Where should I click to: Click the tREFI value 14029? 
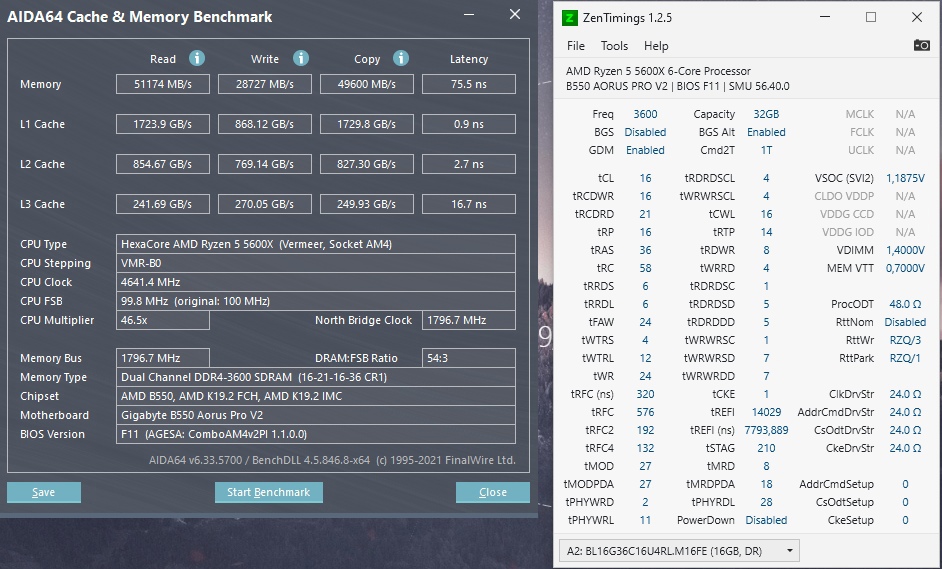[766, 412]
